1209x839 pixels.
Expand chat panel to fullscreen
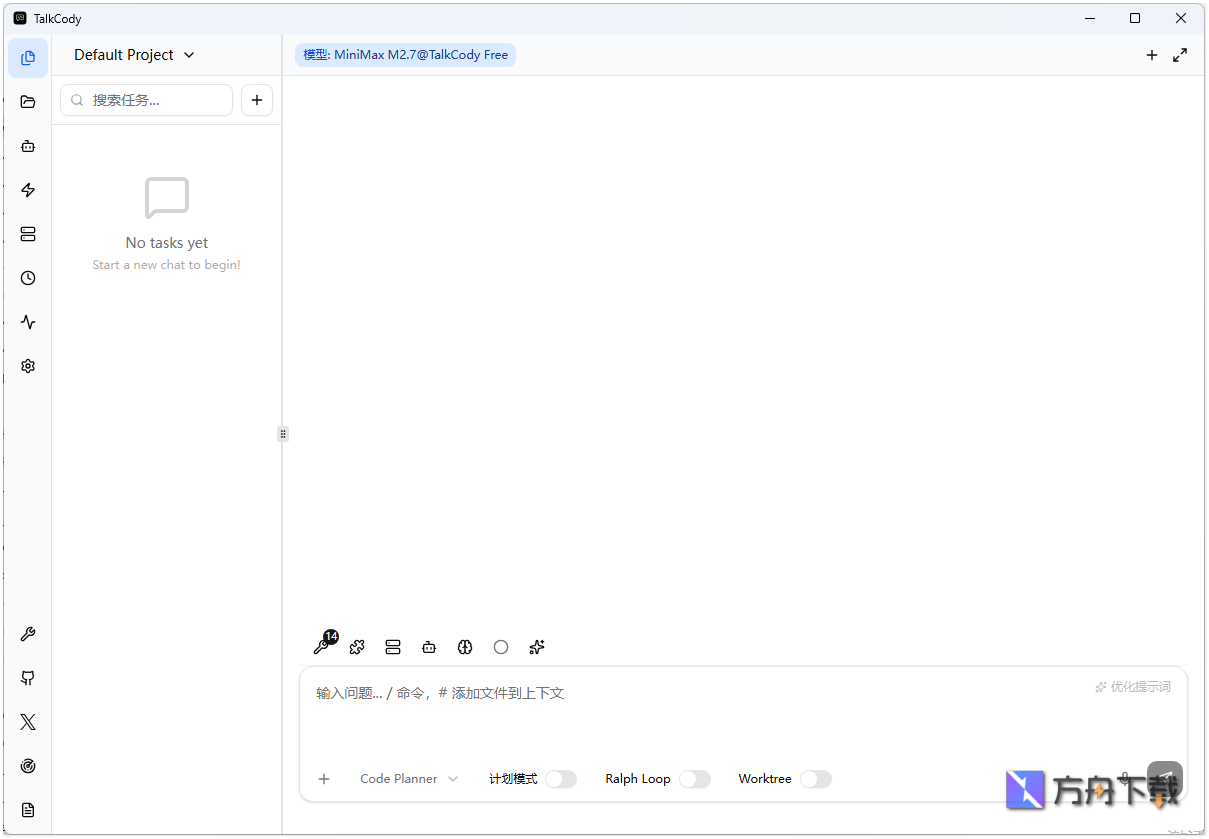click(x=1180, y=55)
